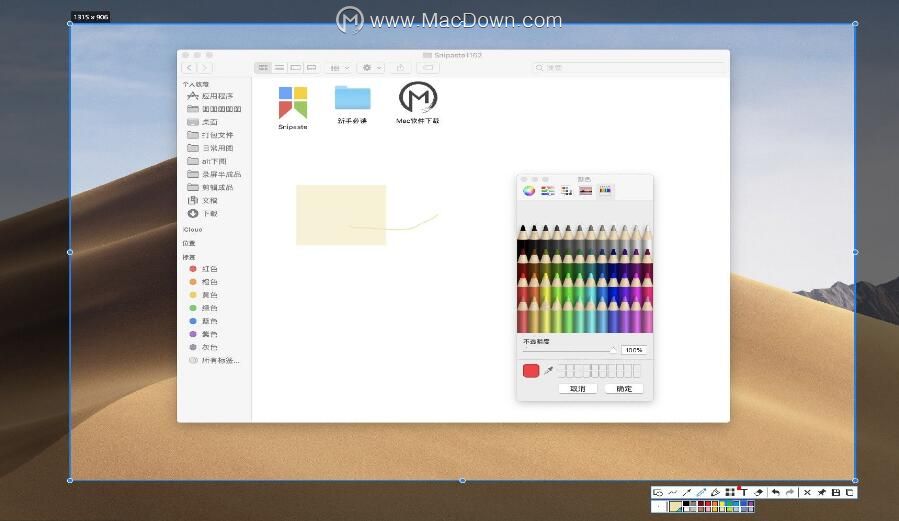Click the Finder search field
The height and width of the screenshot is (521, 899).
pos(628,68)
